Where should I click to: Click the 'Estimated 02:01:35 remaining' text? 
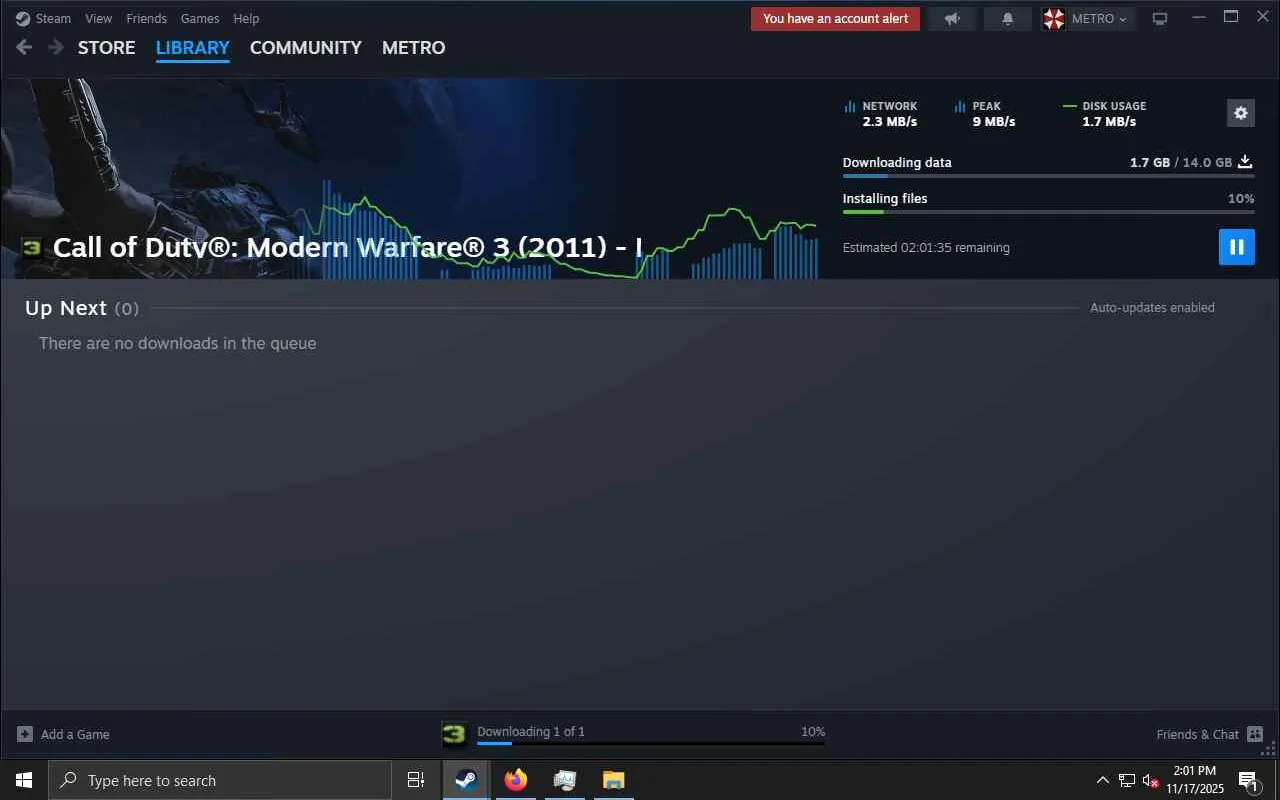(926, 248)
